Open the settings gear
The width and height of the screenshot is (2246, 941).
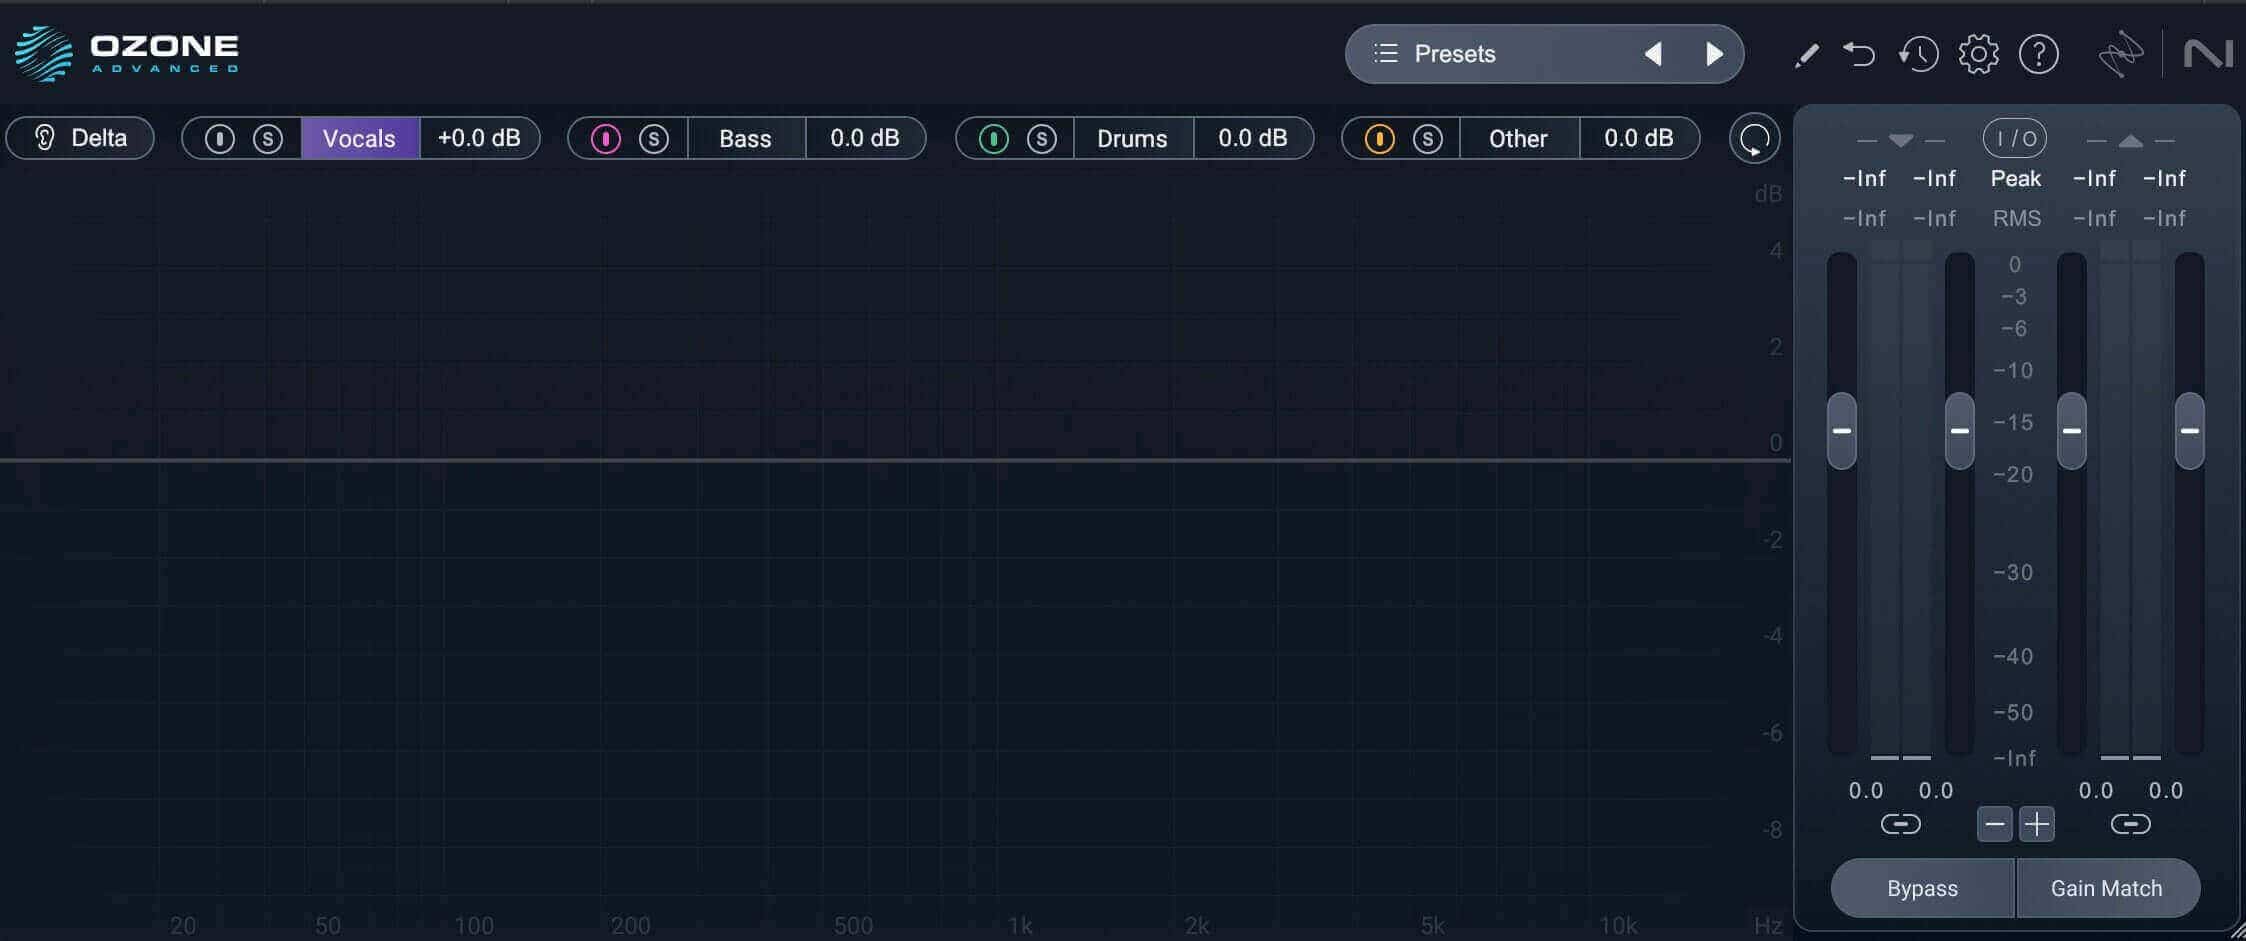click(1978, 54)
